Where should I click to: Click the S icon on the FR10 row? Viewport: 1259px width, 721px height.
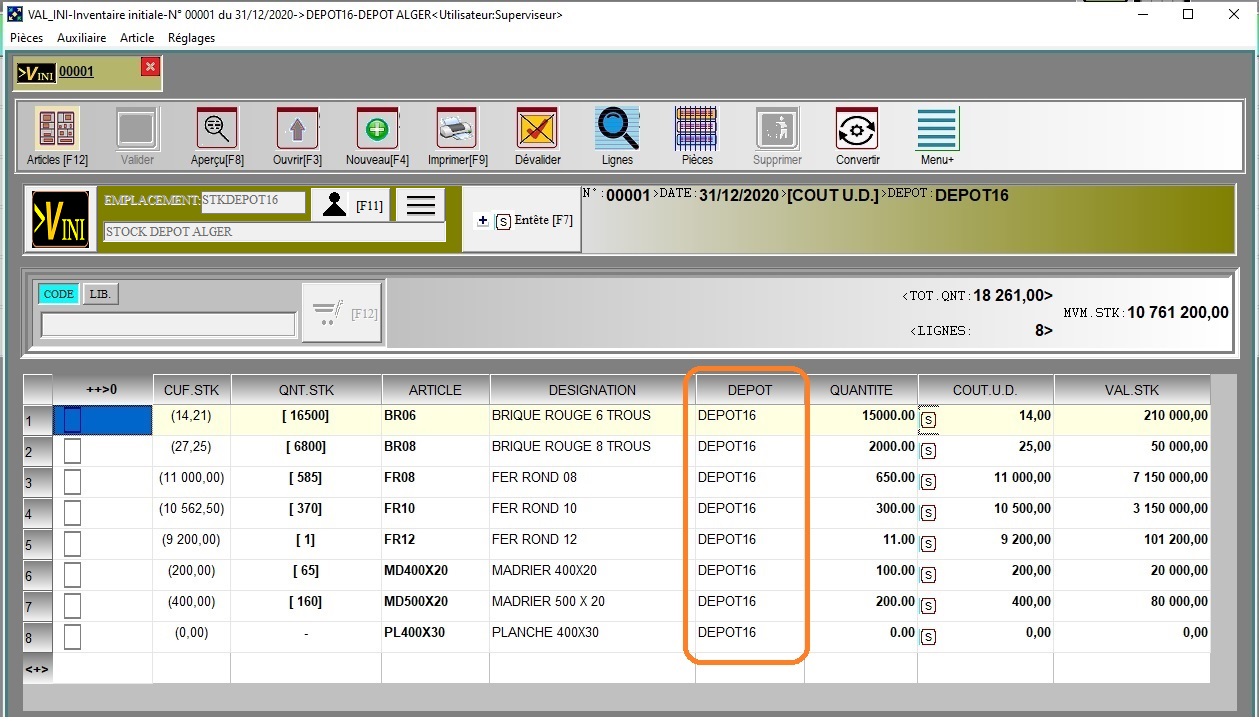pyautogui.click(x=928, y=512)
